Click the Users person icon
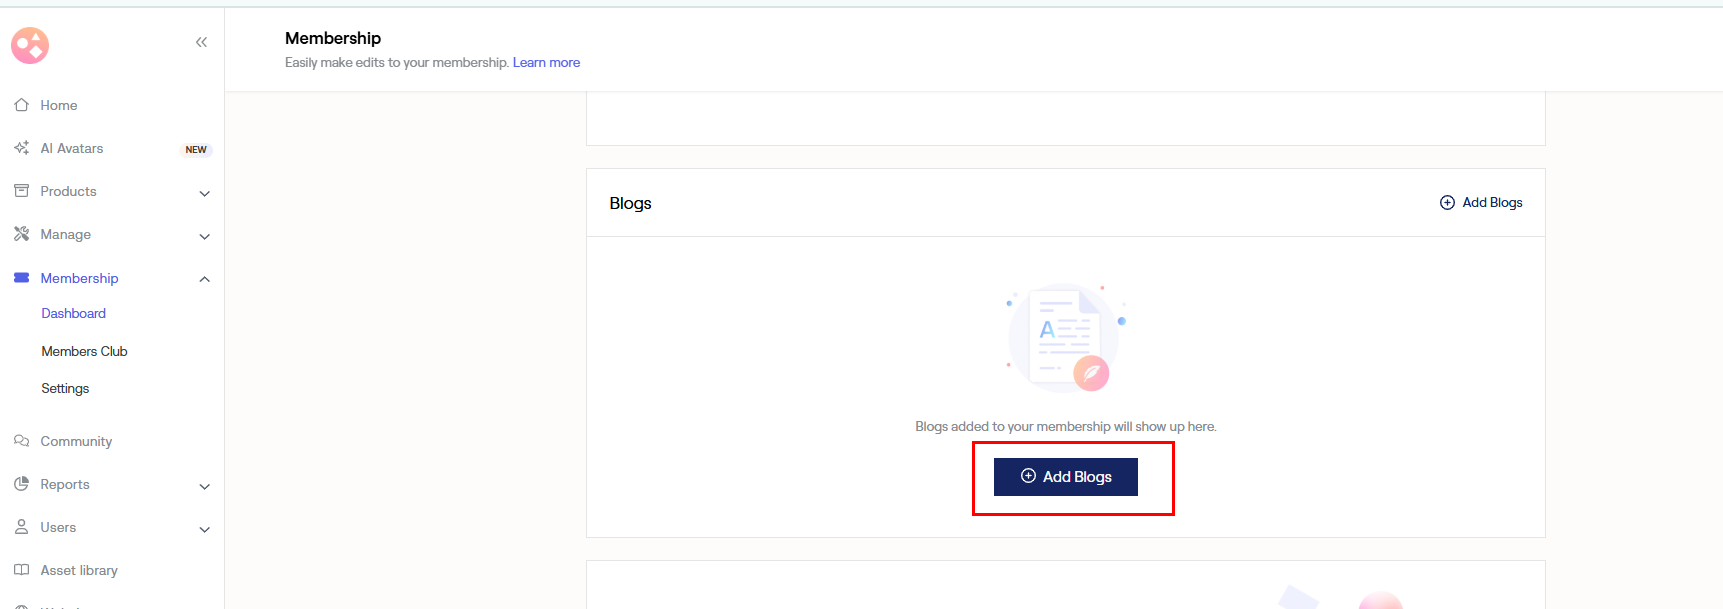Viewport: 1723px width, 609px height. click(x=21, y=527)
